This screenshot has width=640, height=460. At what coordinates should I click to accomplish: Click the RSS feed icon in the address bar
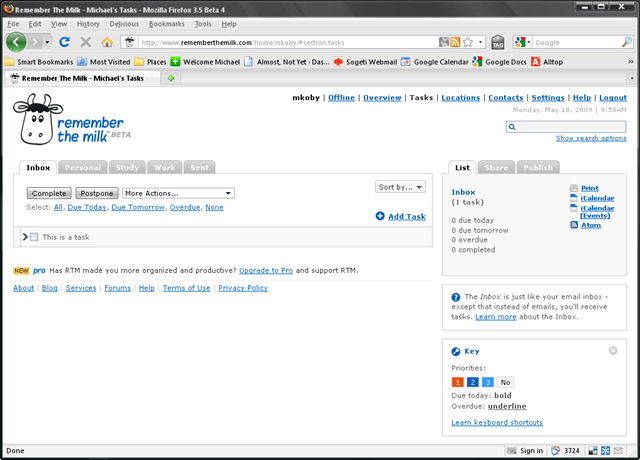coord(455,42)
